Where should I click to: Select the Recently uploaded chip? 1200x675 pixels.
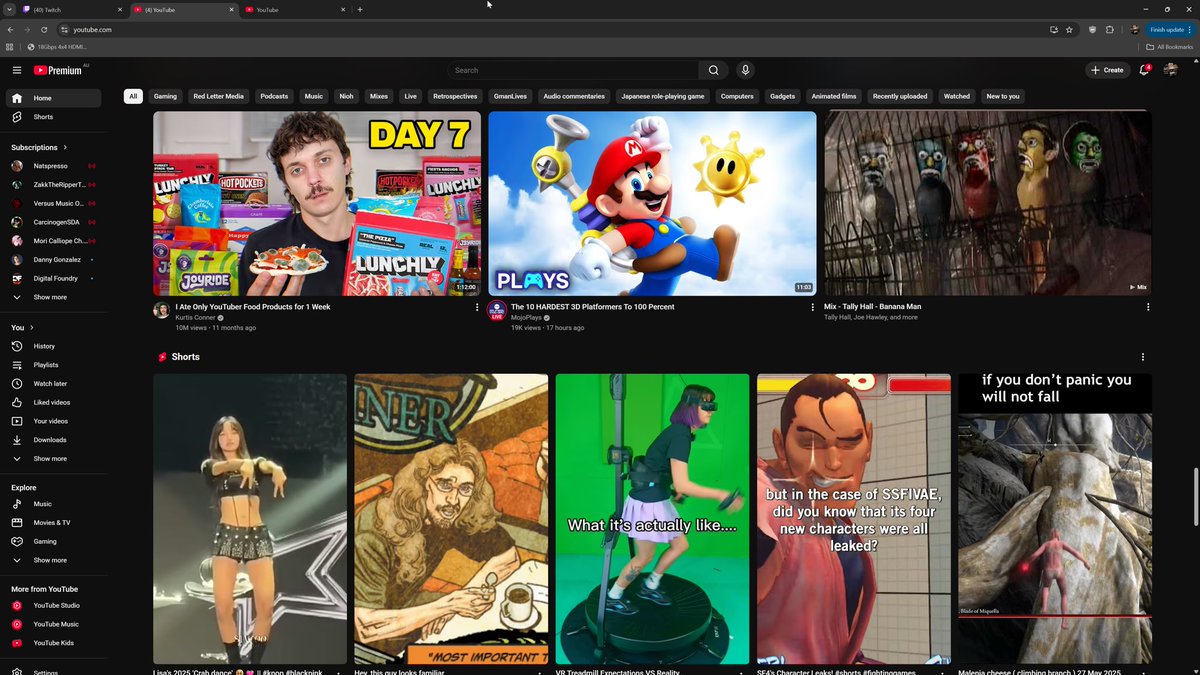pyautogui.click(x=900, y=96)
